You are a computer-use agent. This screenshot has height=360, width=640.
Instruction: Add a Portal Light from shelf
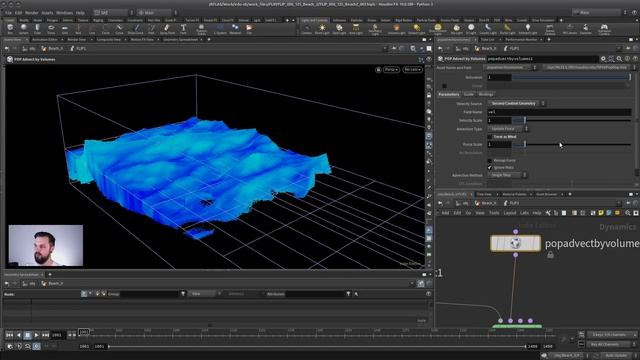[x=507, y=29]
